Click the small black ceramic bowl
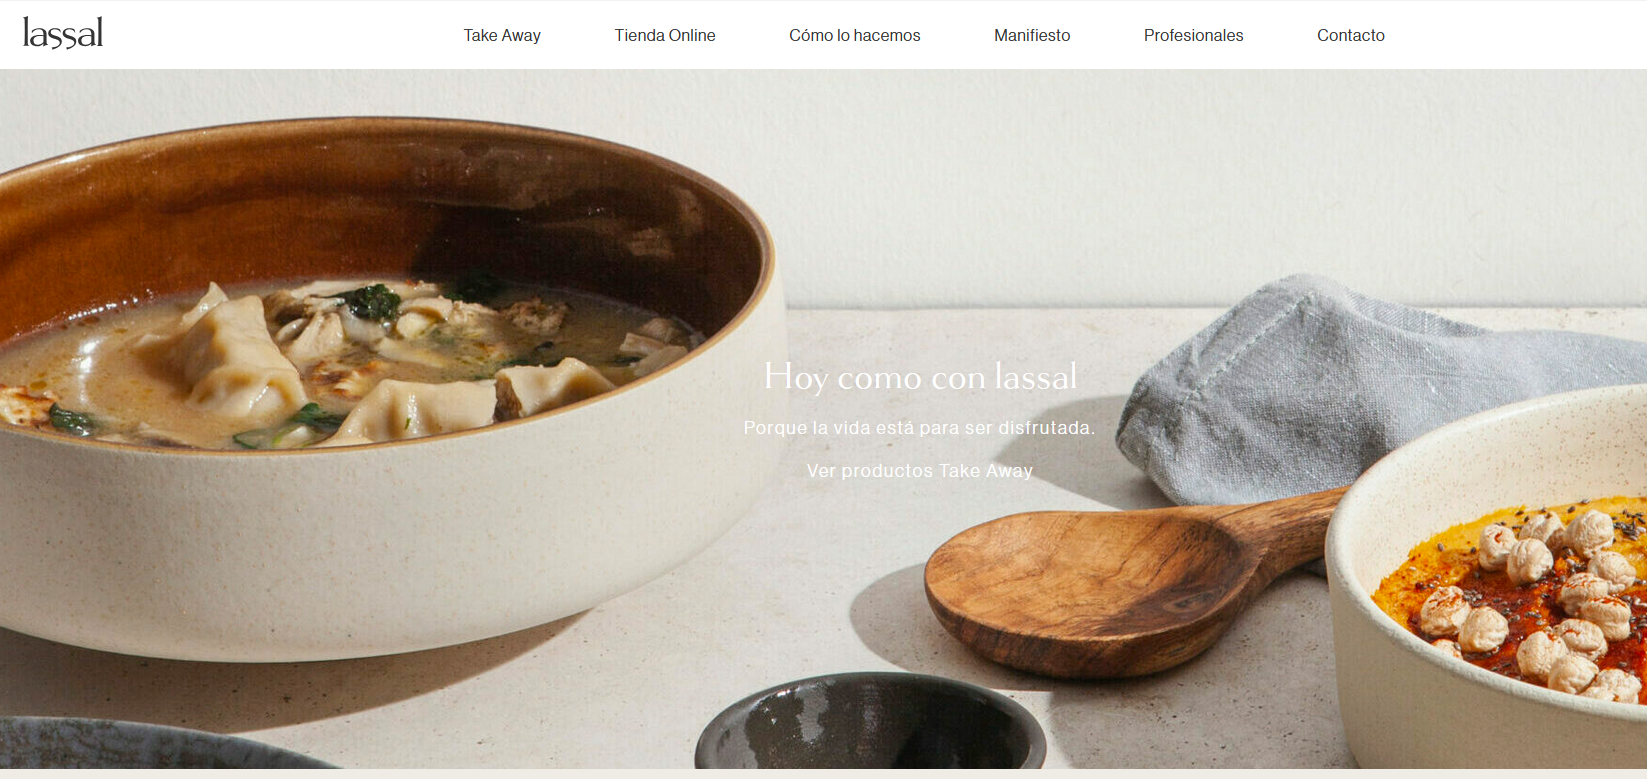 click(x=870, y=725)
